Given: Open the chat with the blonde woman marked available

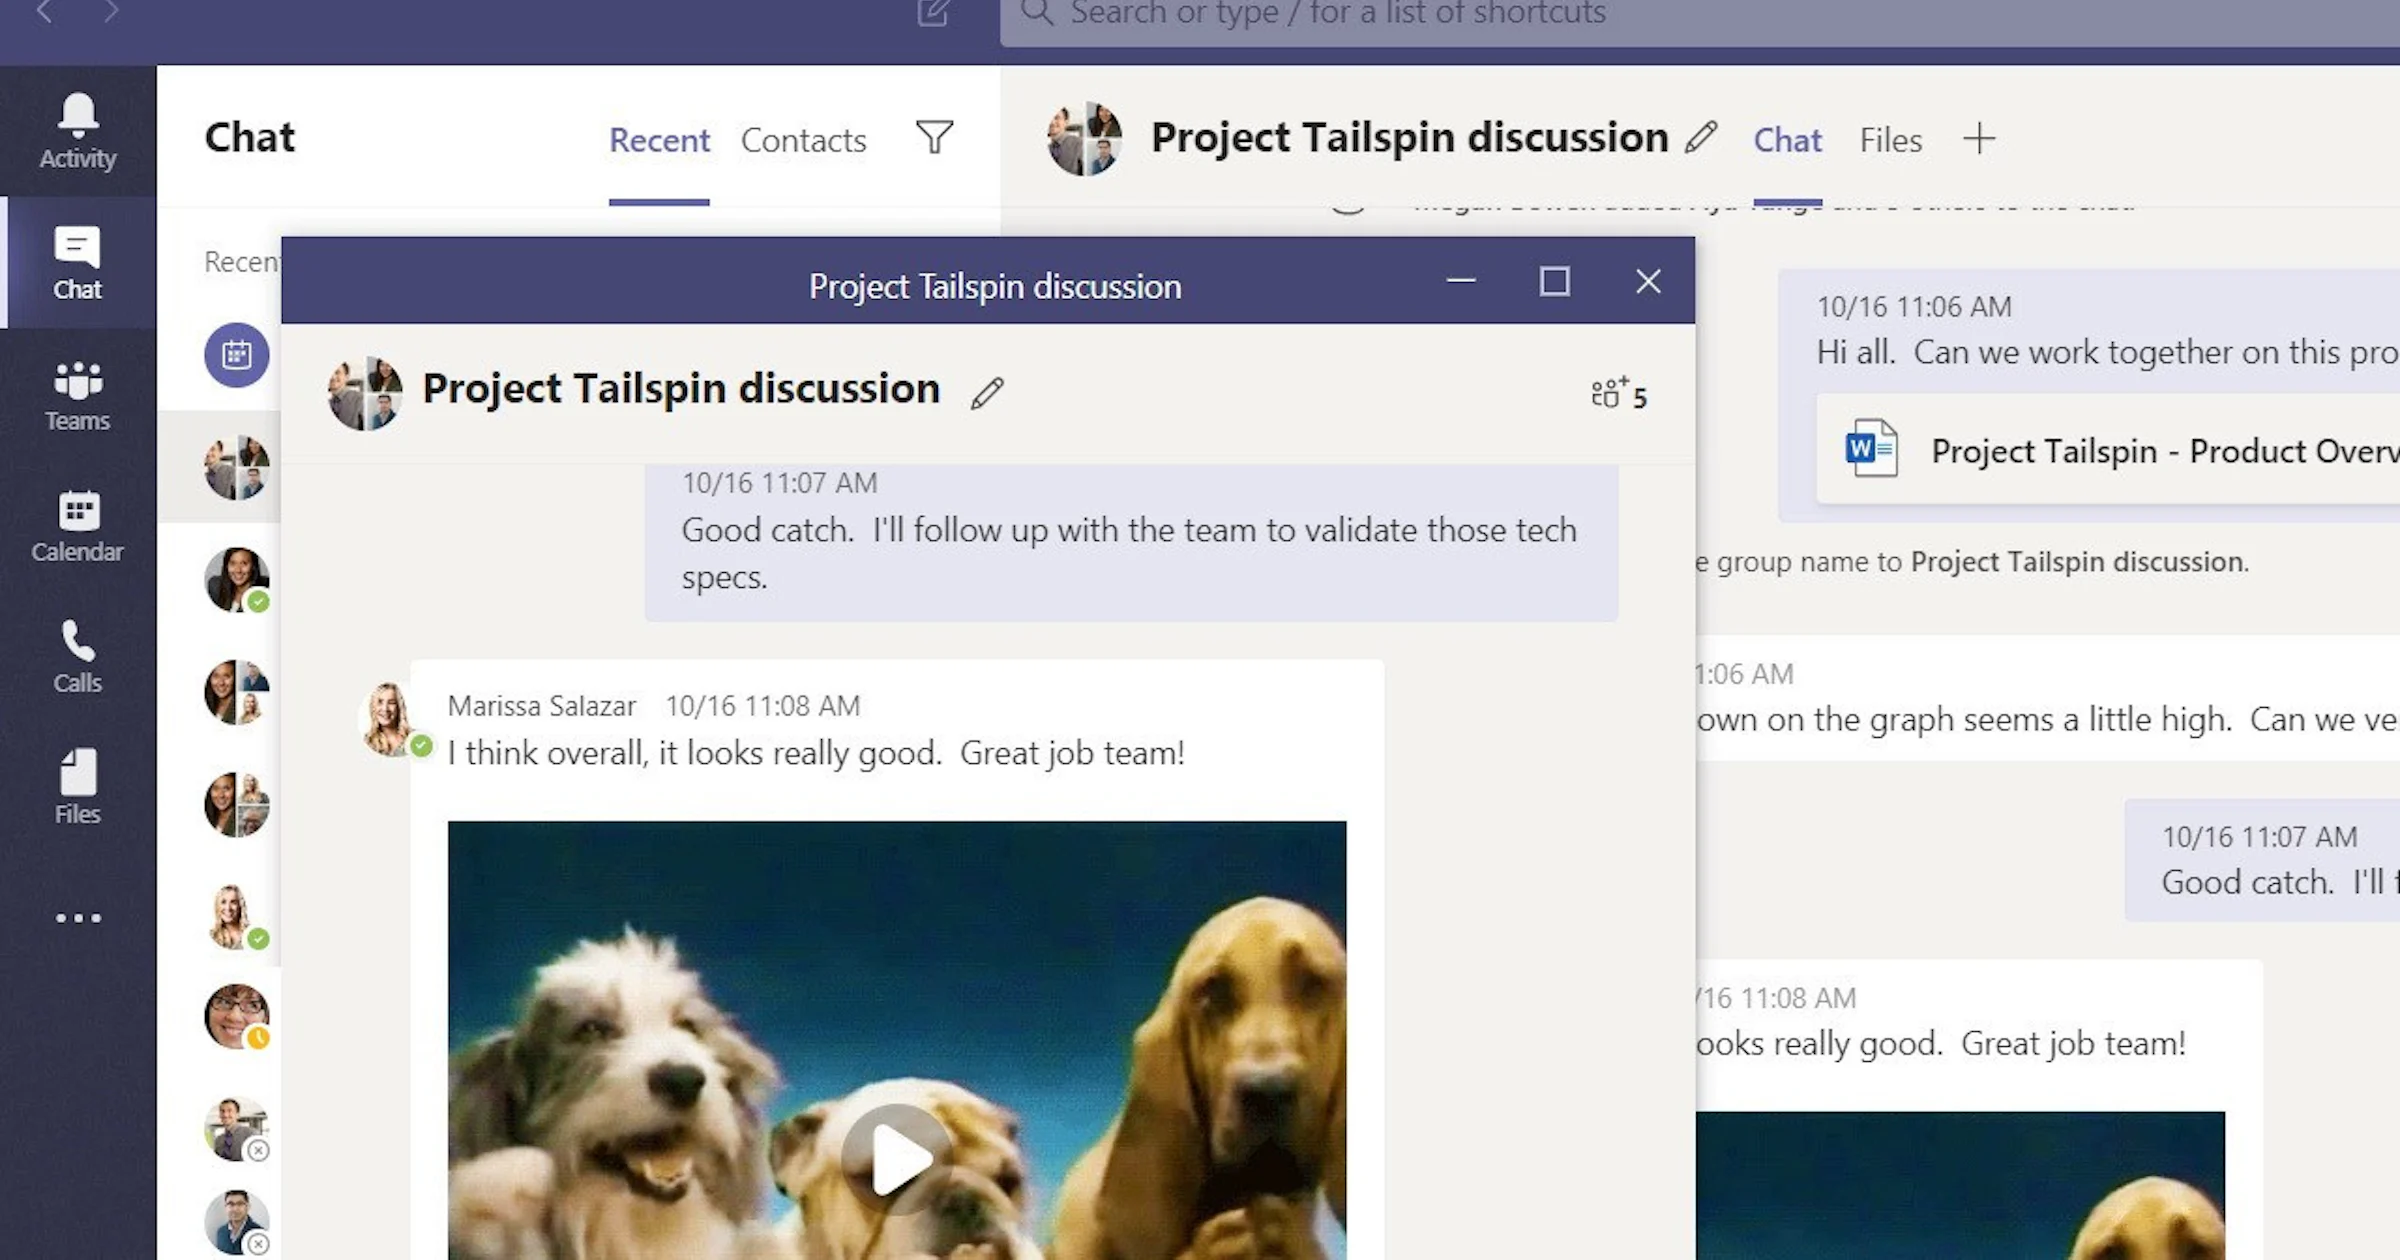Looking at the screenshot, I should (237, 917).
